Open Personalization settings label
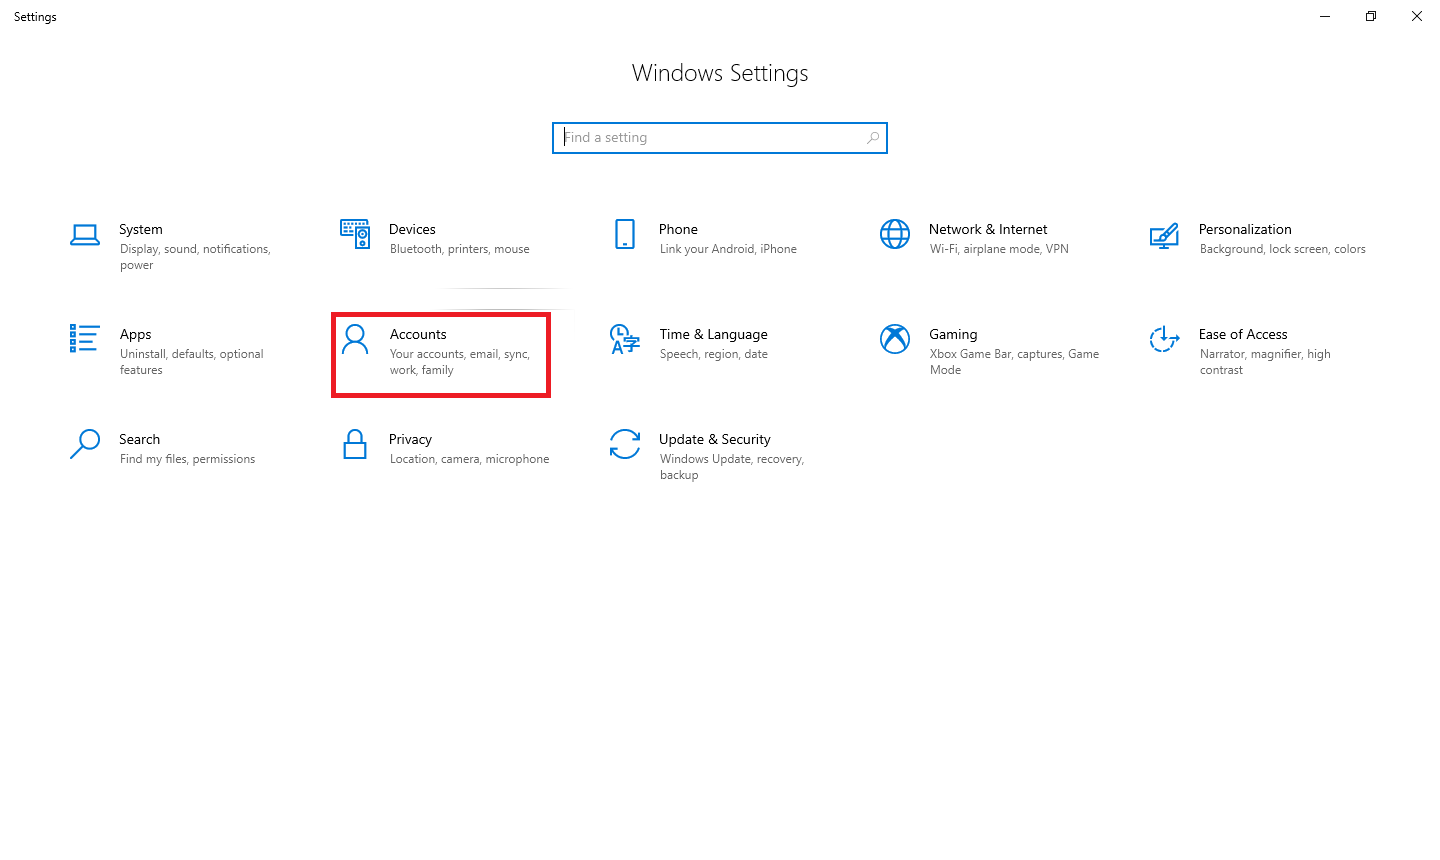This screenshot has height=860, width=1440. (x=1245, y=229)
